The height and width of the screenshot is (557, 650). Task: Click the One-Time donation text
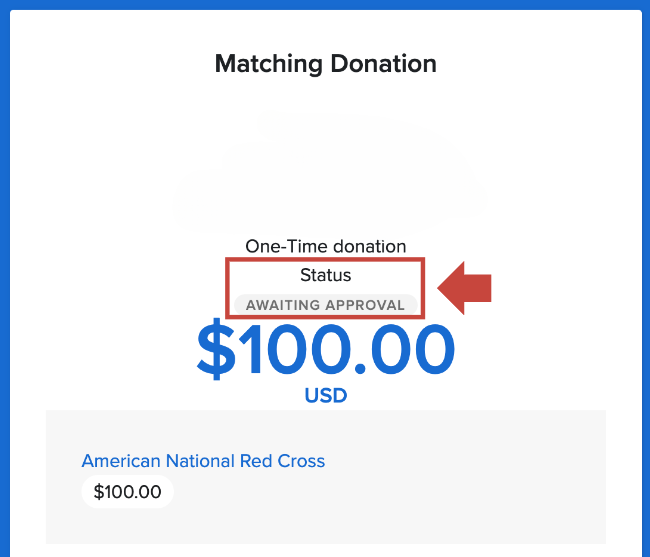click(325, 246)
